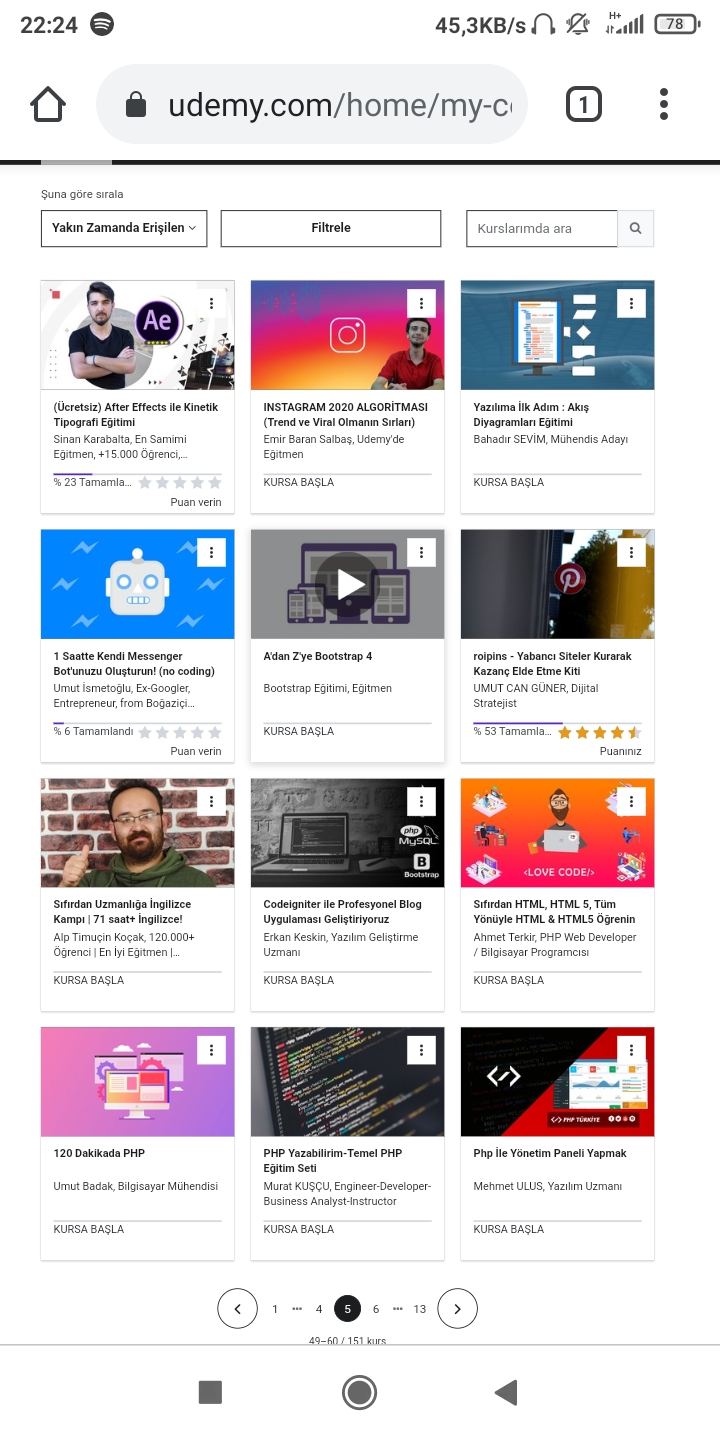This screenshot has width=720, height=1440.
Task: Tap the padlock site info icon
Action: 135,104
